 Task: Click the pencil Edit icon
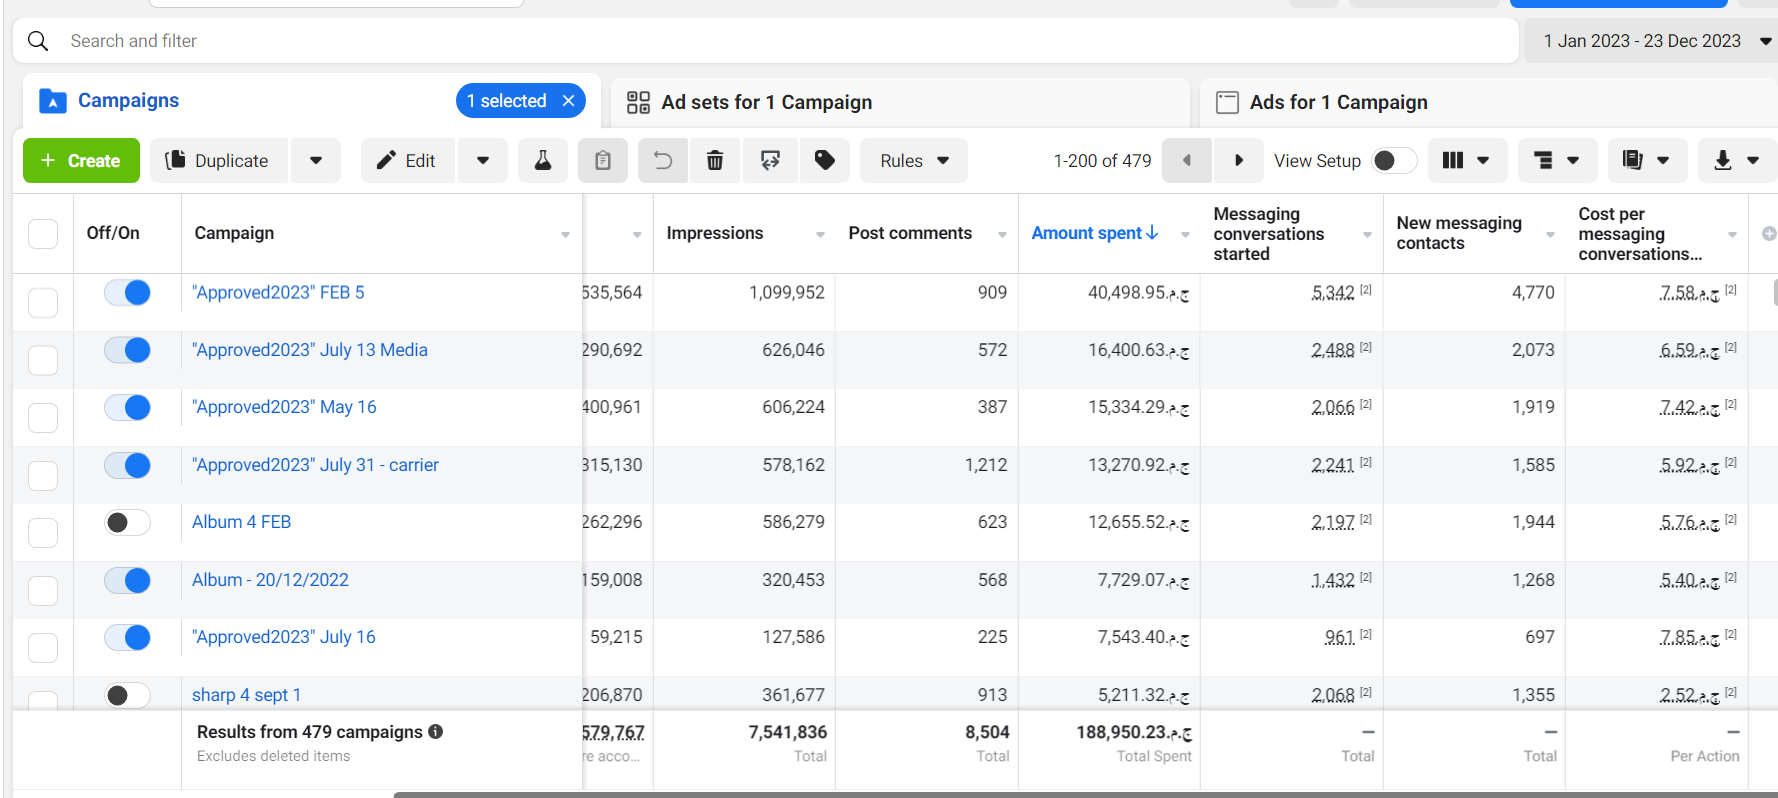[x=386, y=160]
